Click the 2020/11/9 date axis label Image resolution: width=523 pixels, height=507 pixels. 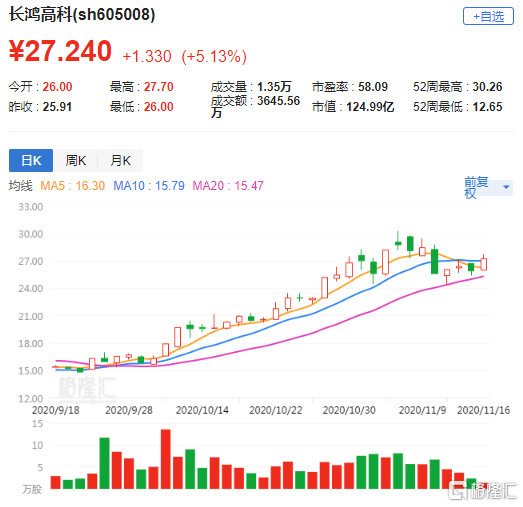point(422,410)
